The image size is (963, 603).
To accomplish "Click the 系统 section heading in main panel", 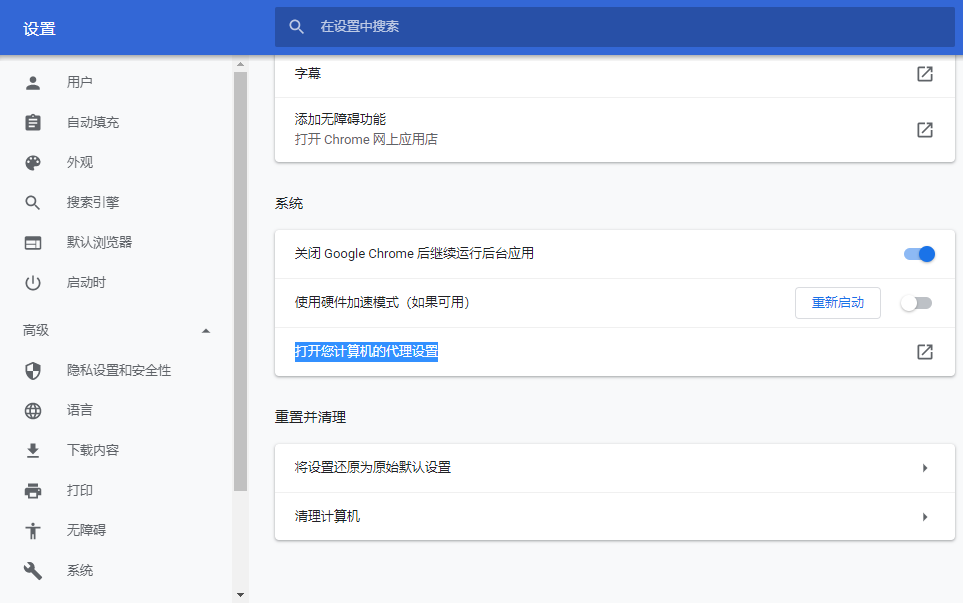I will 289,203.
